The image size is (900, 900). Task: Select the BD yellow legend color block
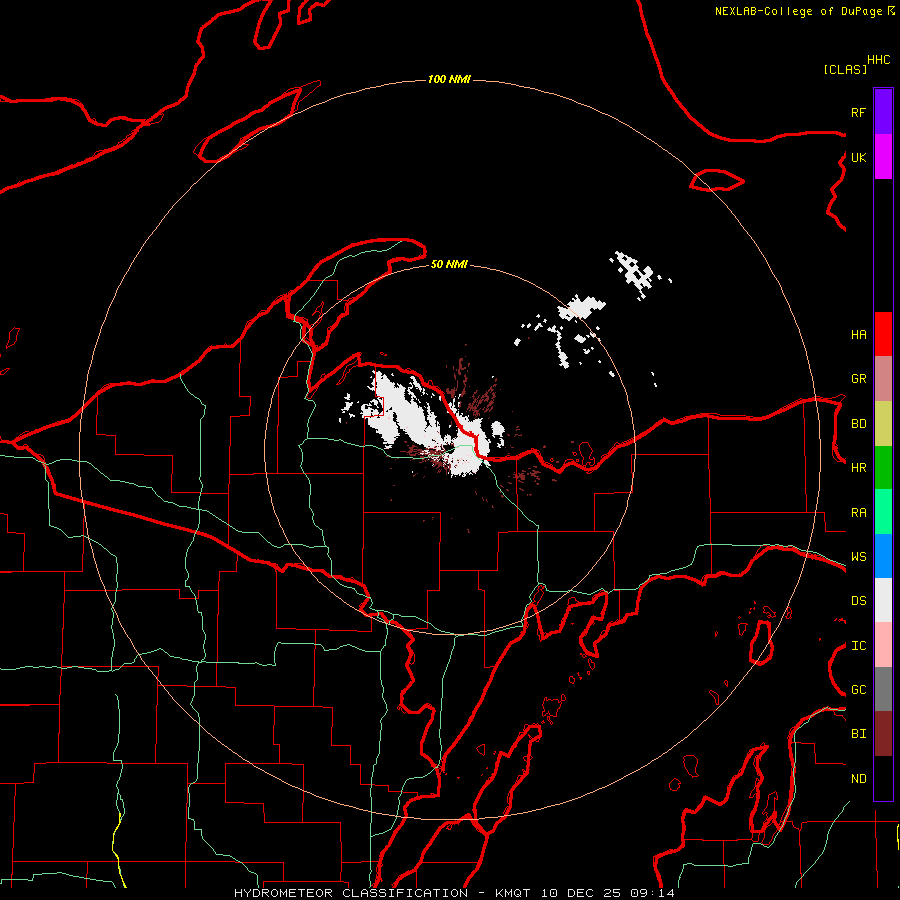click(x=883, y=424)
